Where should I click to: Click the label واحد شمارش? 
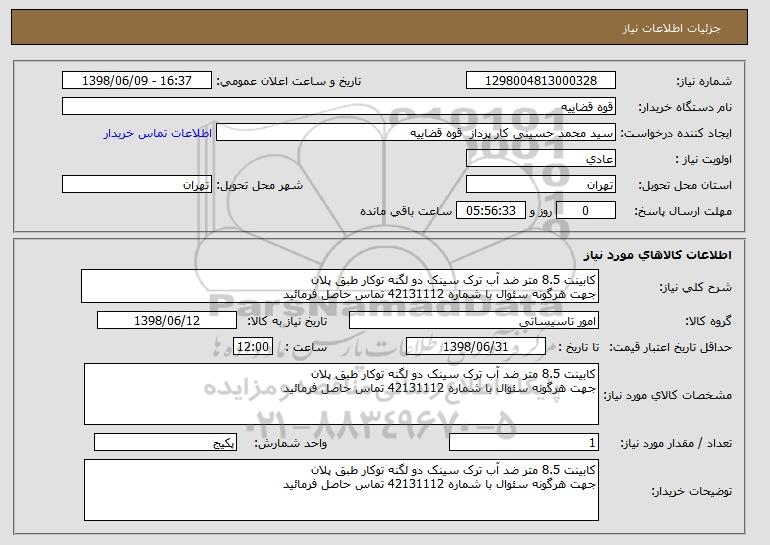[290, 443]
